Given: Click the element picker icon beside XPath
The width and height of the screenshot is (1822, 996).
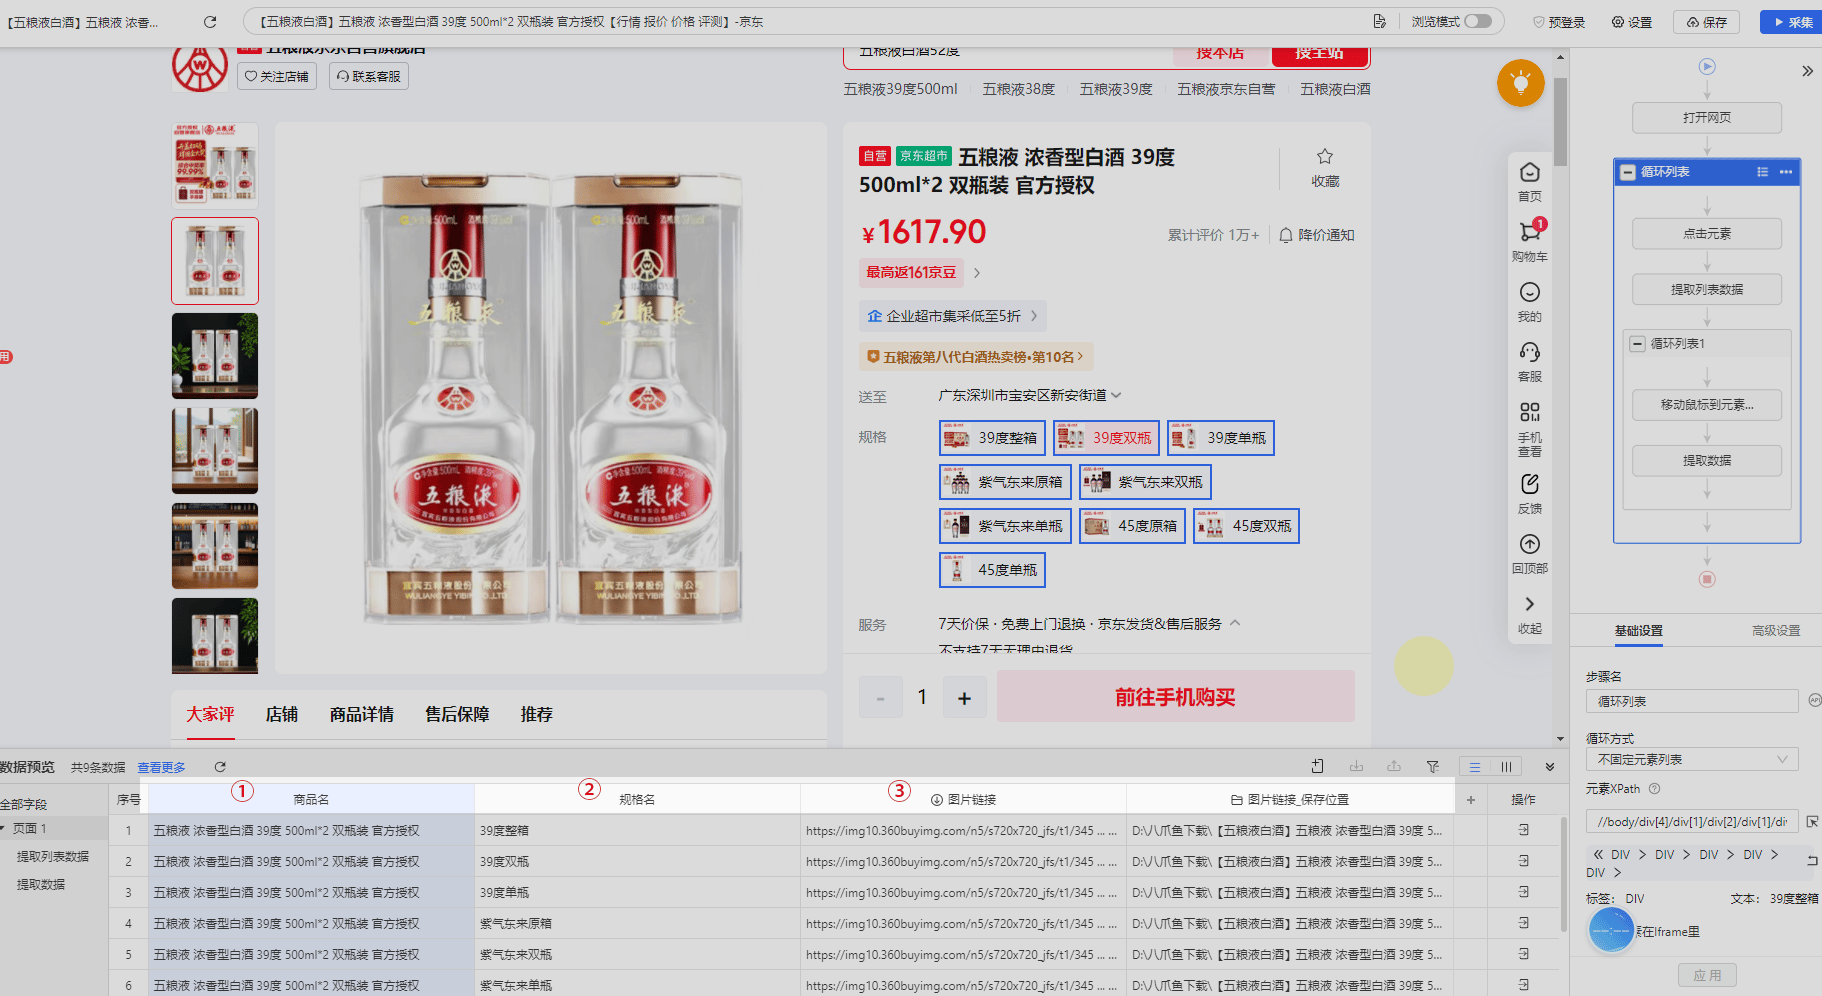Looking at the screenshot, I should pos(1812,821).
